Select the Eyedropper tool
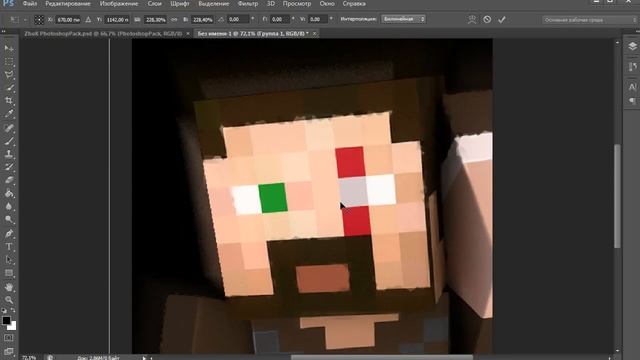 (x=9, y=114)
